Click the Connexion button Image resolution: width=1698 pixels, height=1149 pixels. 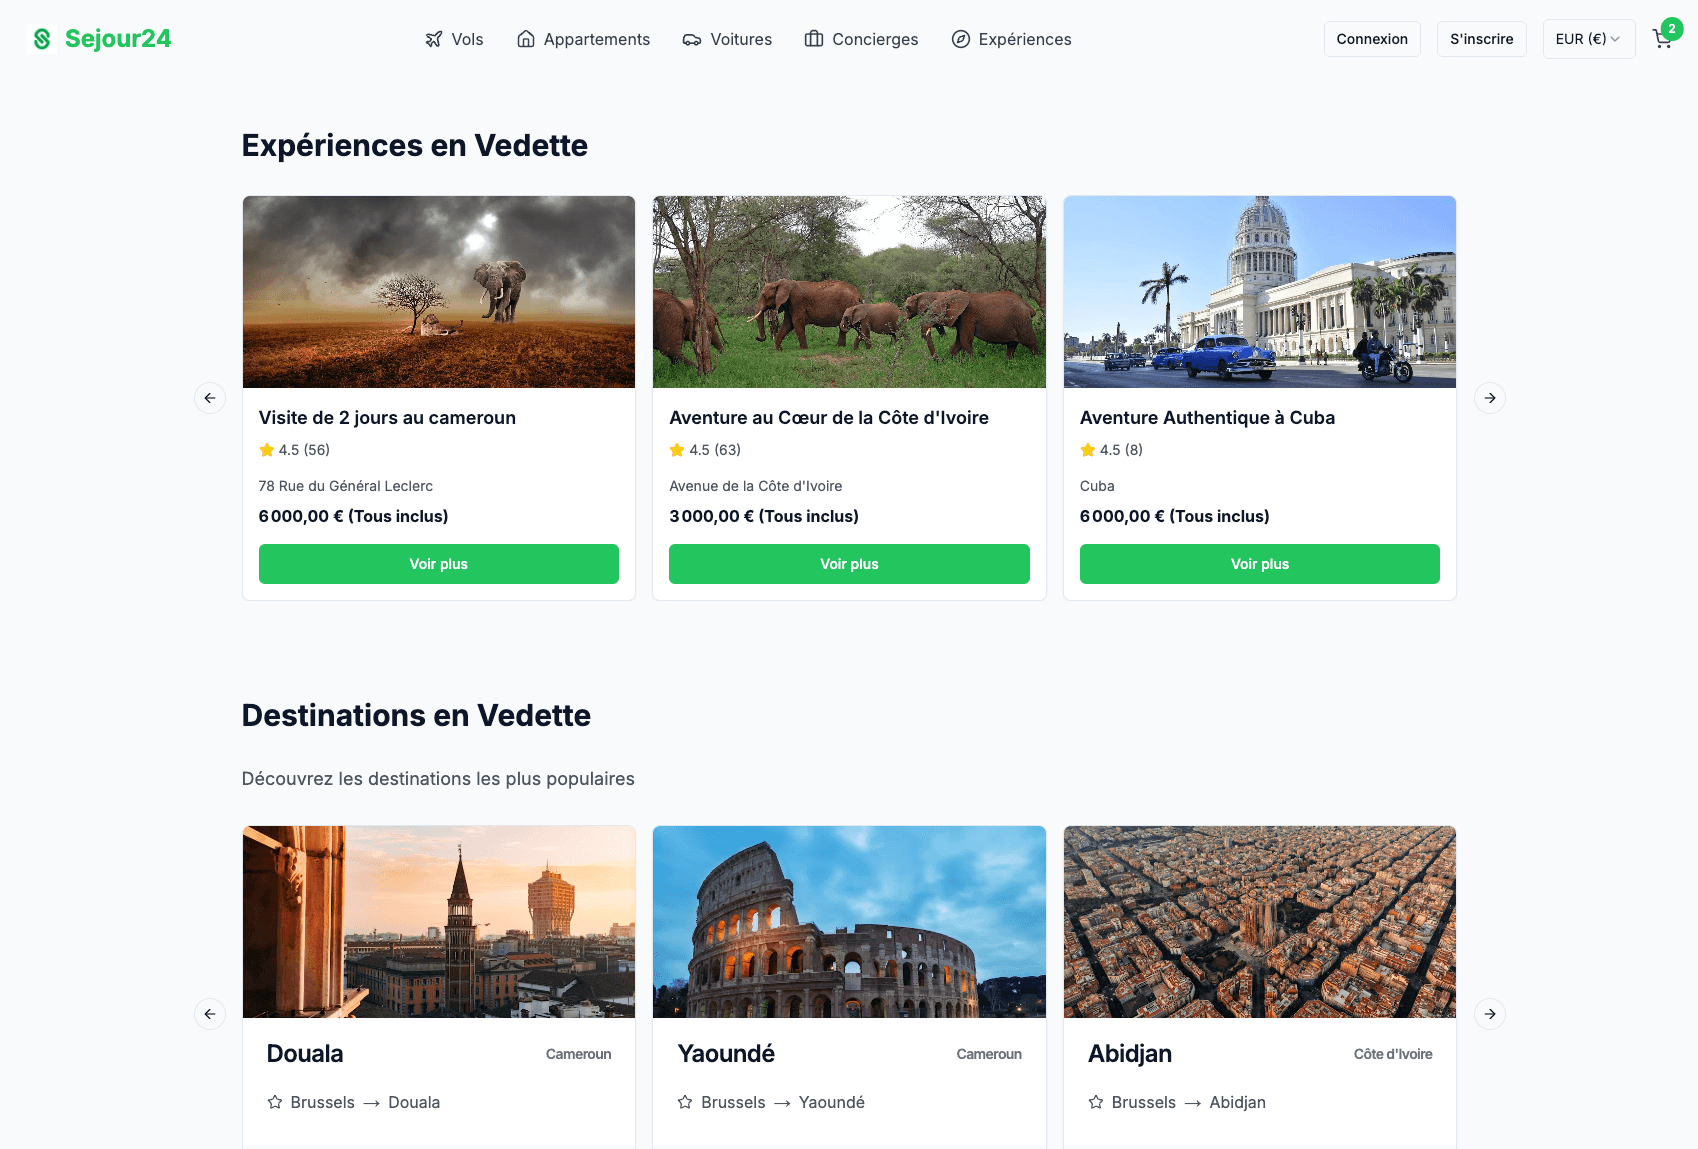click(1371, 39)
